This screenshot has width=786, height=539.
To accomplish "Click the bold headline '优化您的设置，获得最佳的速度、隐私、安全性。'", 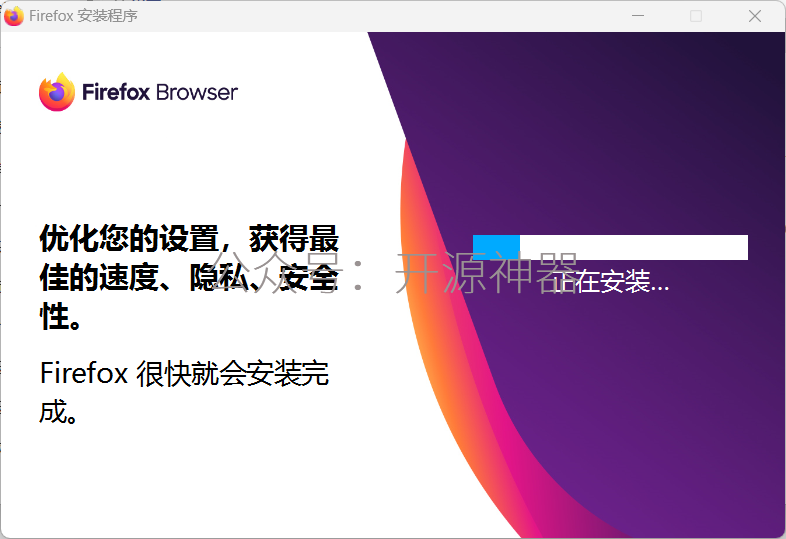I will 189,277.
